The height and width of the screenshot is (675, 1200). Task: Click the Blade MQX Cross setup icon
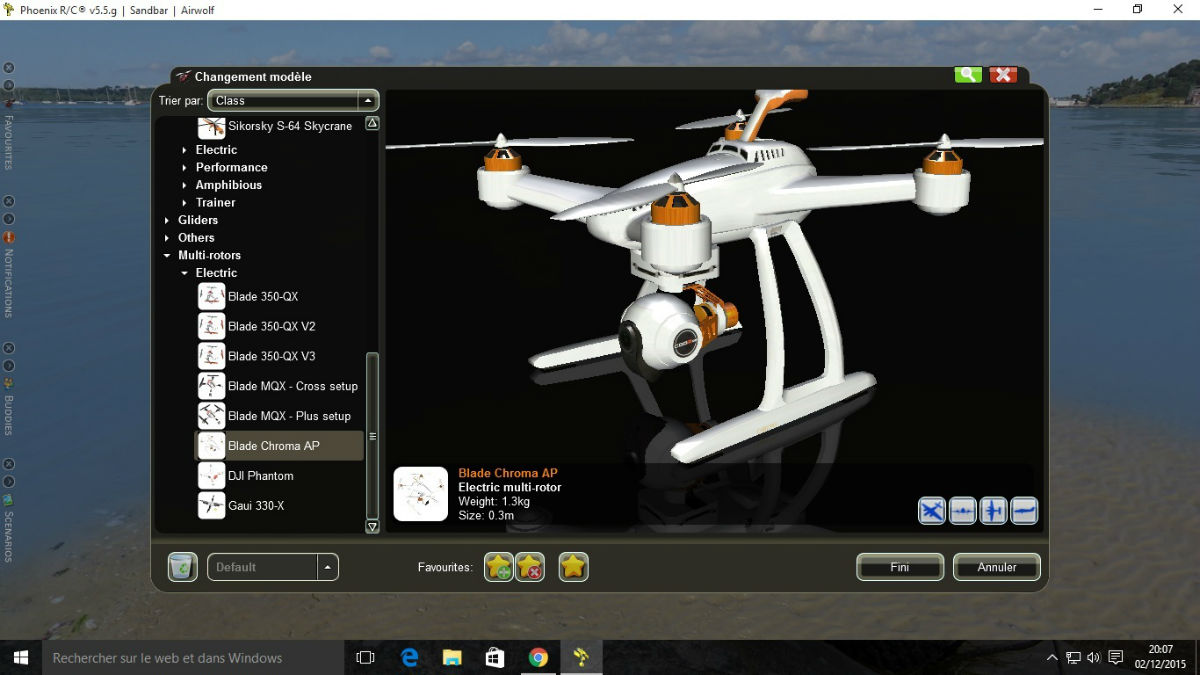click(212, 386)
